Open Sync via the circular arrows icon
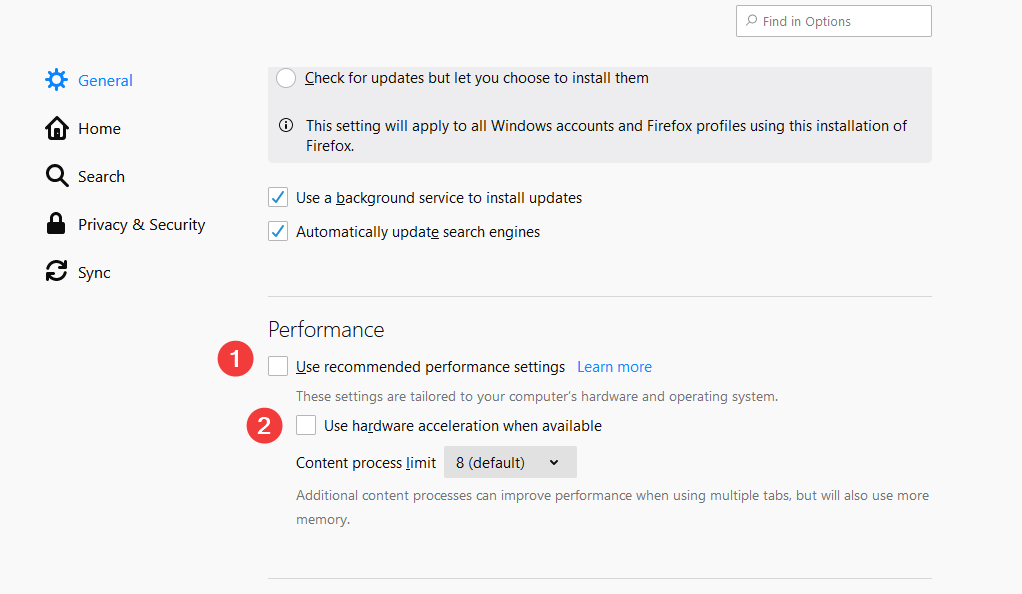Viewport: 1022px width, 594px height. tap(56, 271)
